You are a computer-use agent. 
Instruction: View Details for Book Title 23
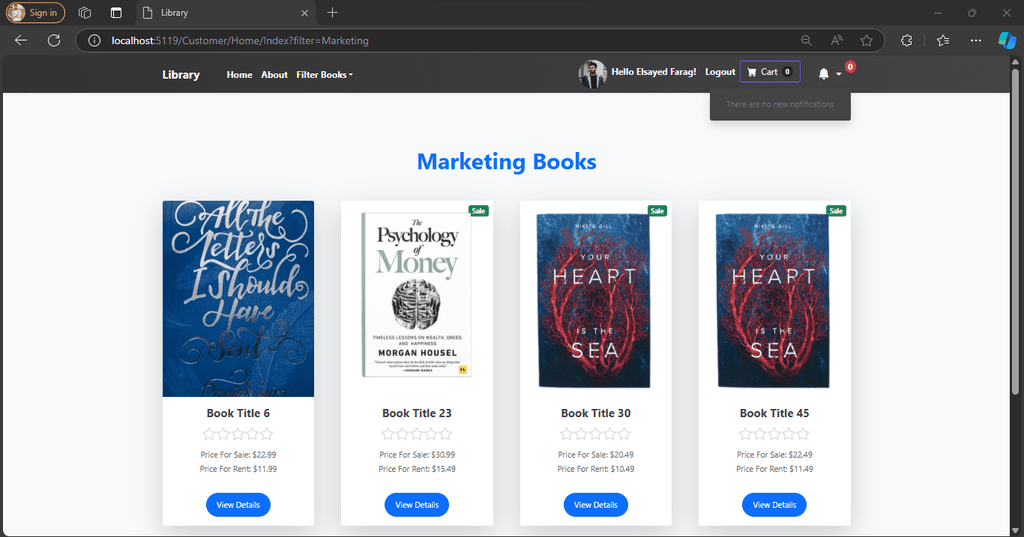(x=417, y=505)
